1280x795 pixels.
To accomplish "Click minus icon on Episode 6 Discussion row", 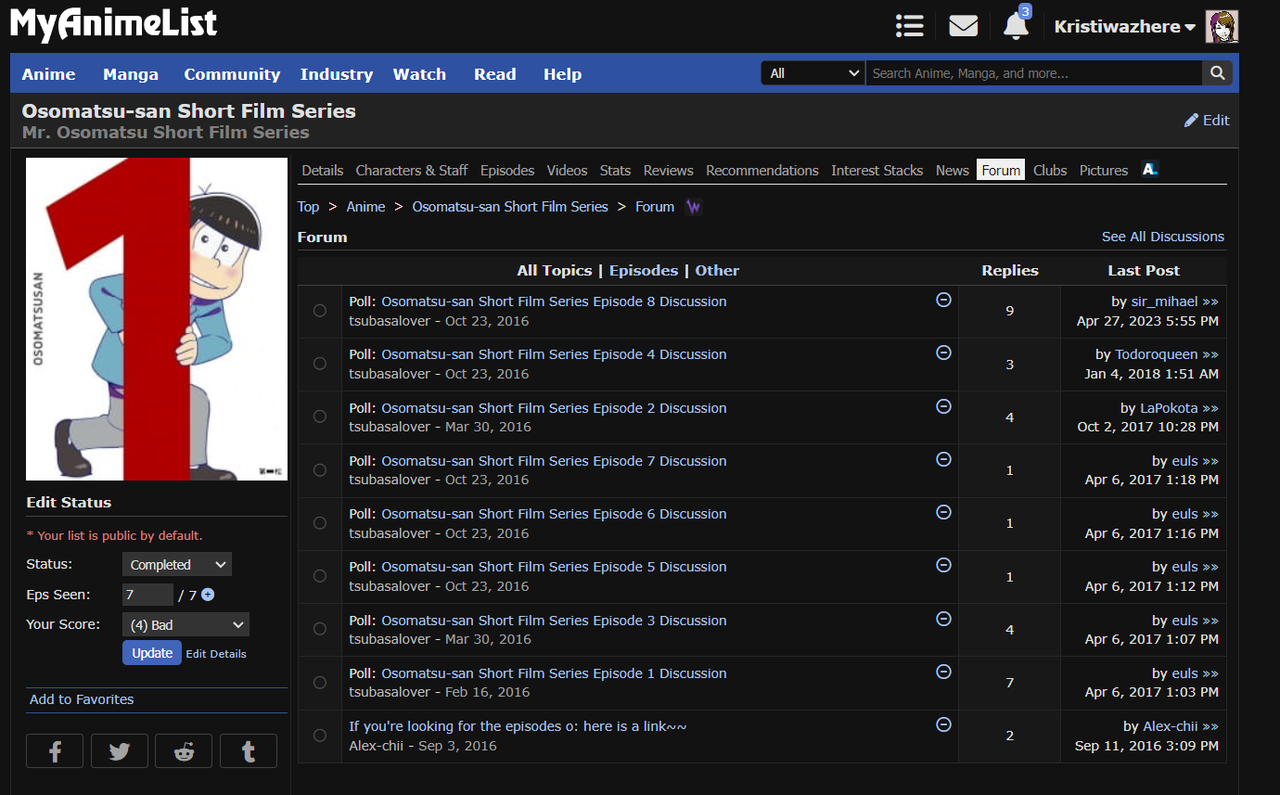I will click(x=943, y=512).
